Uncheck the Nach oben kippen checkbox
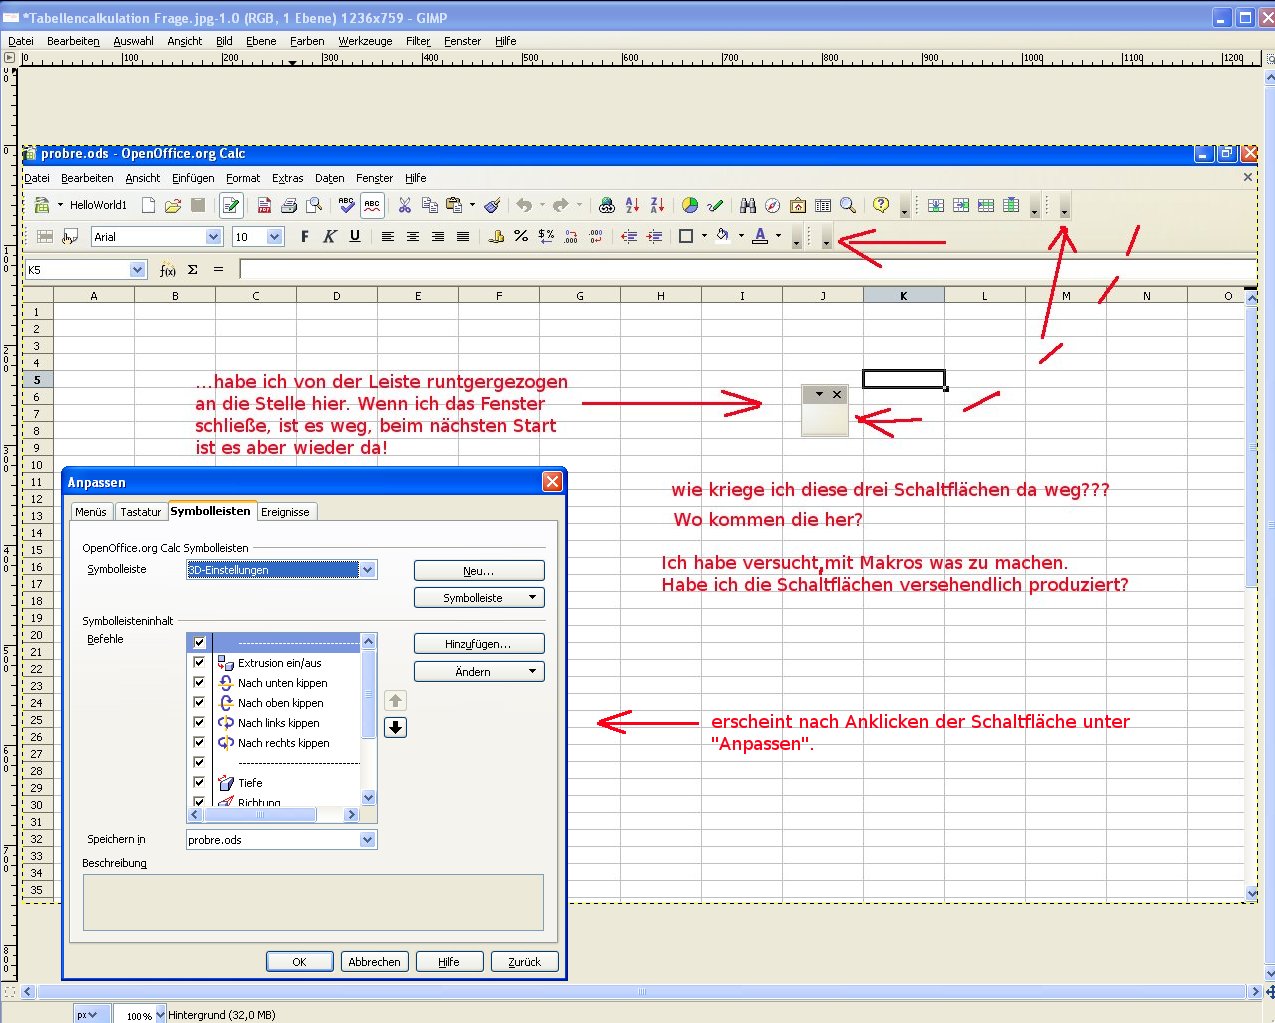Viewport: 1275px width, 1023px height. click(199, 702)
